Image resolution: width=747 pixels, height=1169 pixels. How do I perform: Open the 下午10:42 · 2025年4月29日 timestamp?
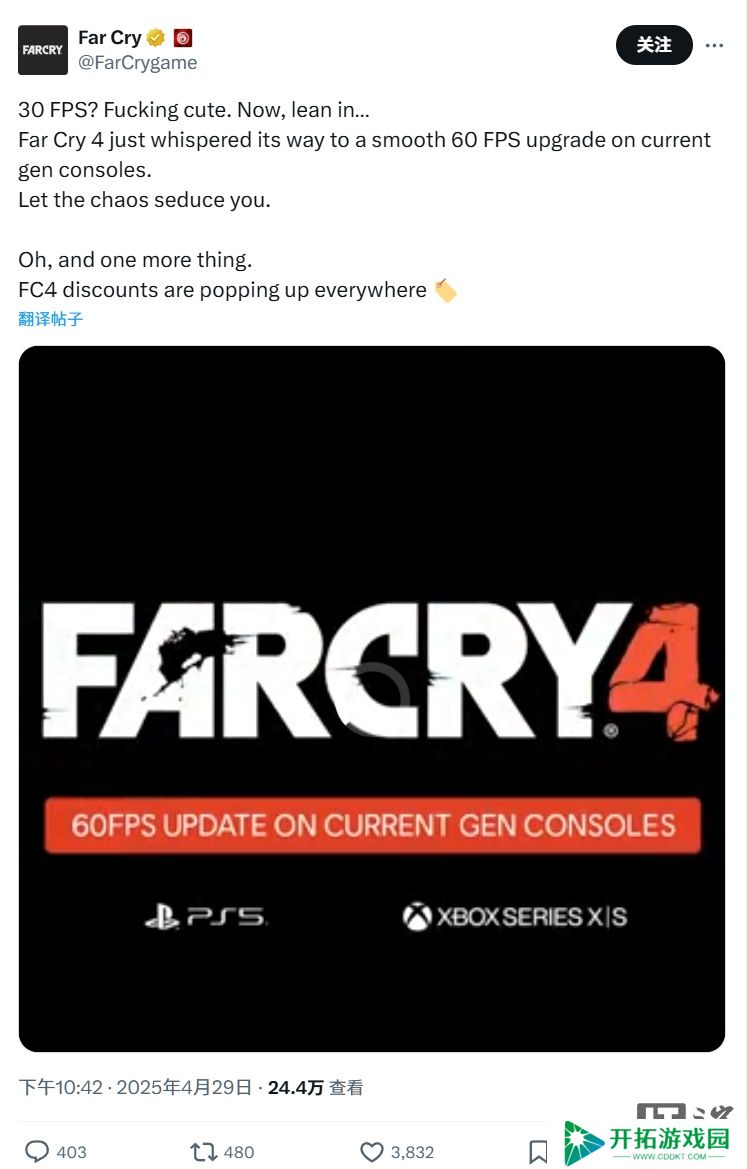(135, 1087)
